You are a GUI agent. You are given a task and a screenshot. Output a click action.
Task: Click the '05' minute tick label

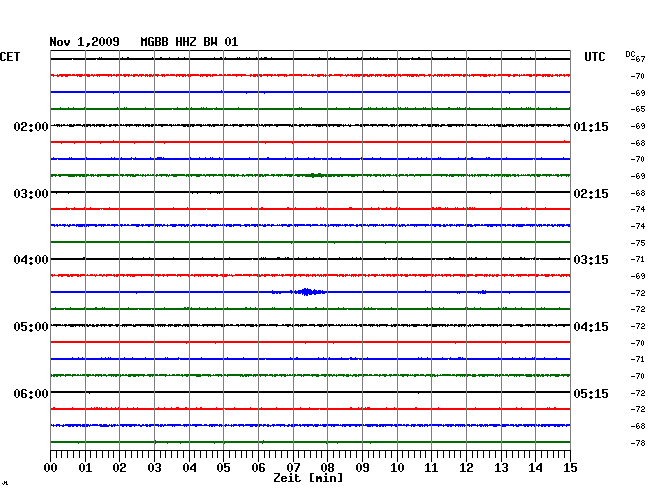click(x=223, y=468)
